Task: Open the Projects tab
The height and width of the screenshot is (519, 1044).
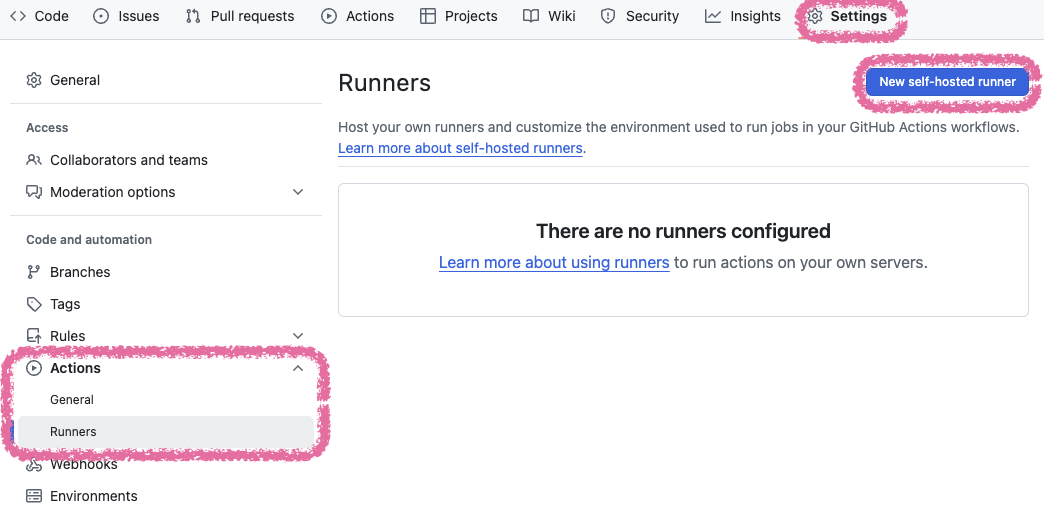Action: pyautogui.click(x=459, y=16)
